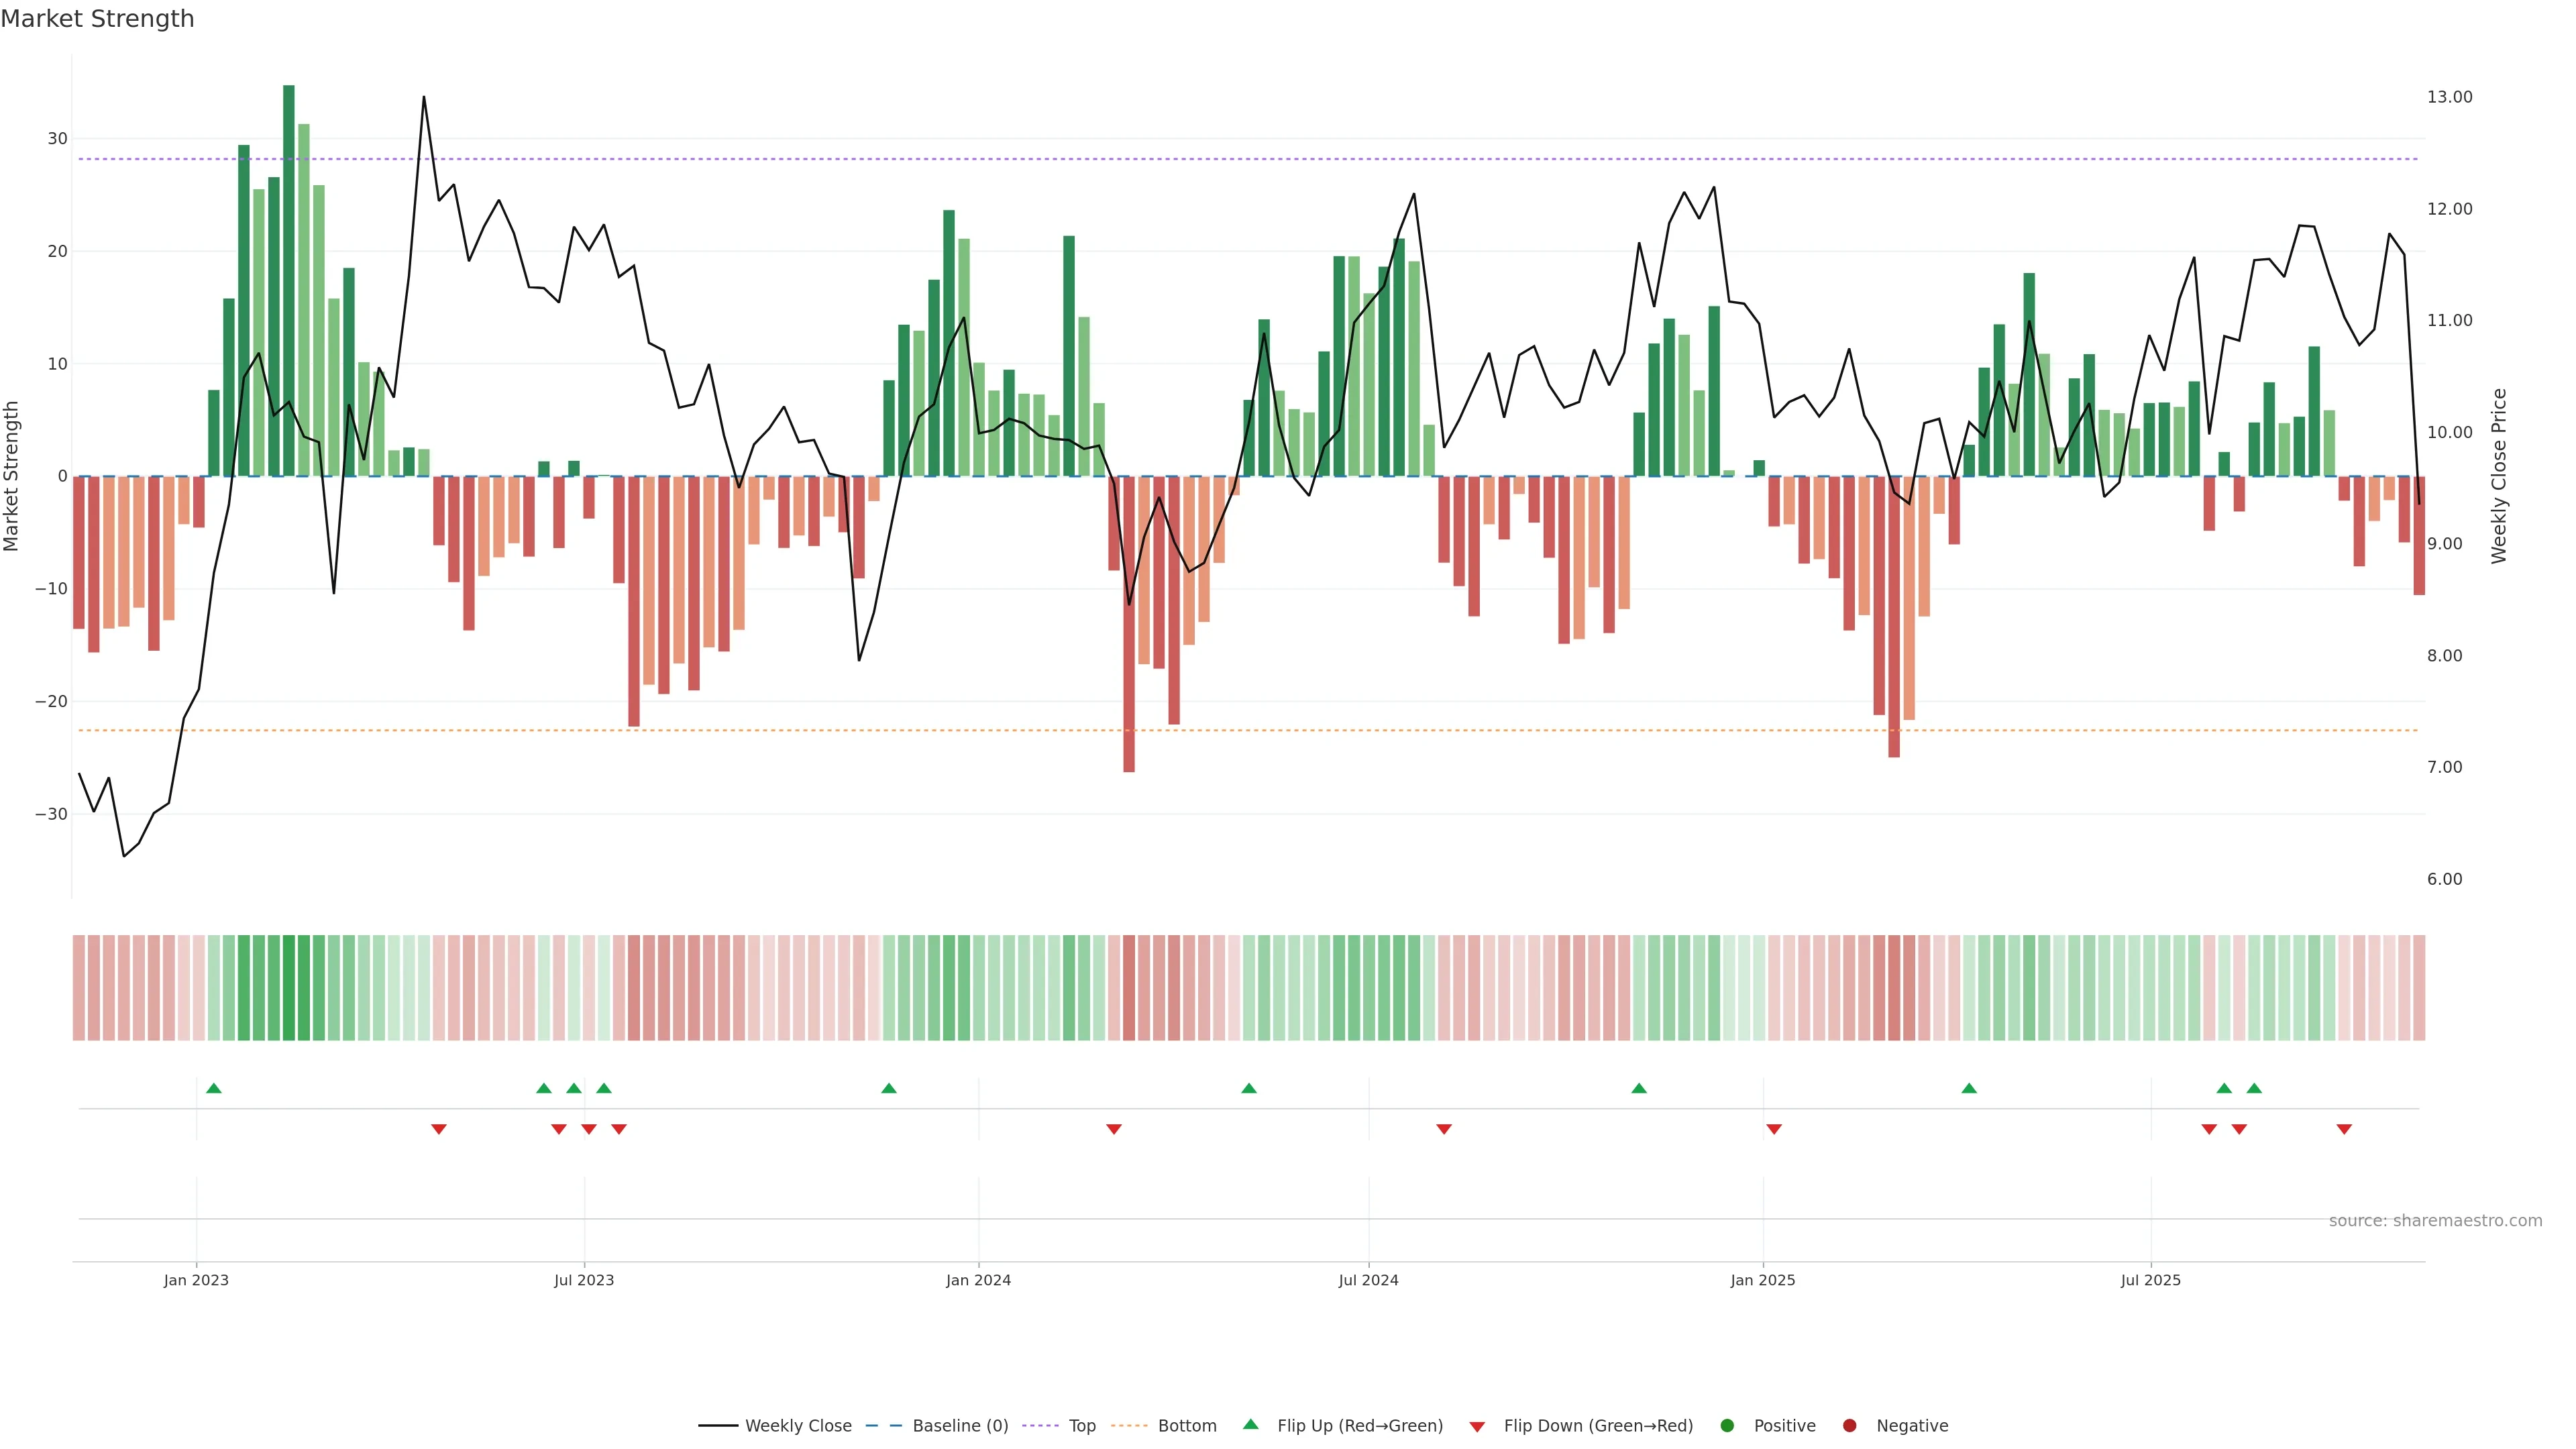Click the Weekly Close Price axis title
Image resolution: width=2576 pixels, height=1449 pixels.
coord(2499,476)
